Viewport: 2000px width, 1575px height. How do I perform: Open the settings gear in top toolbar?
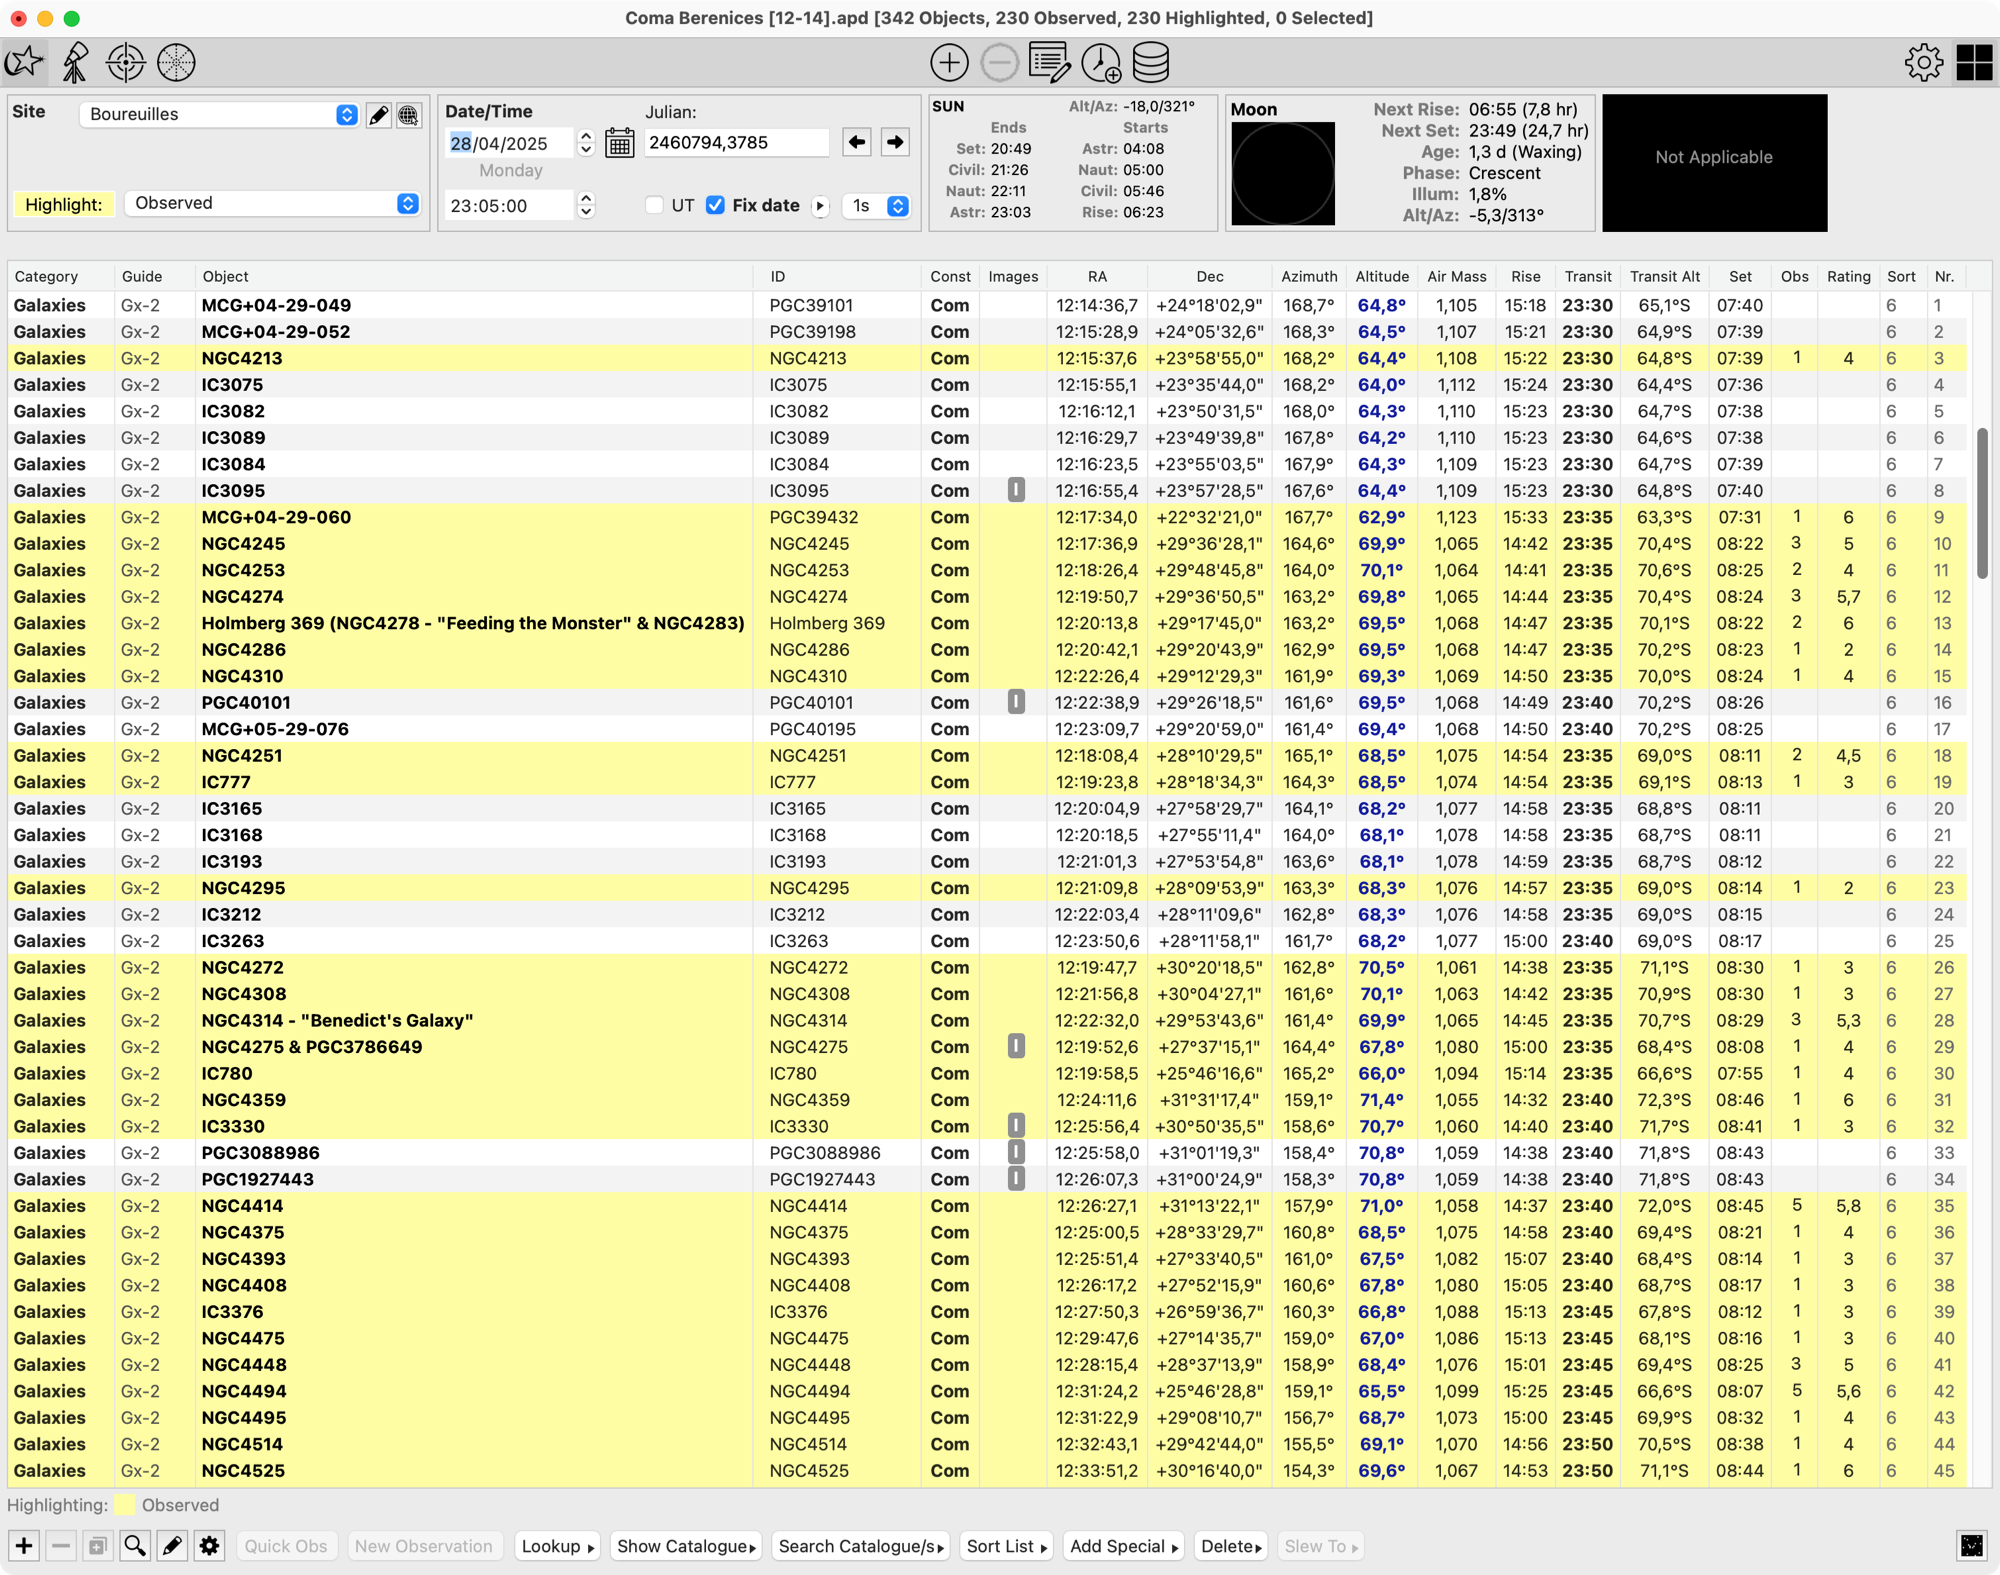1923,62
